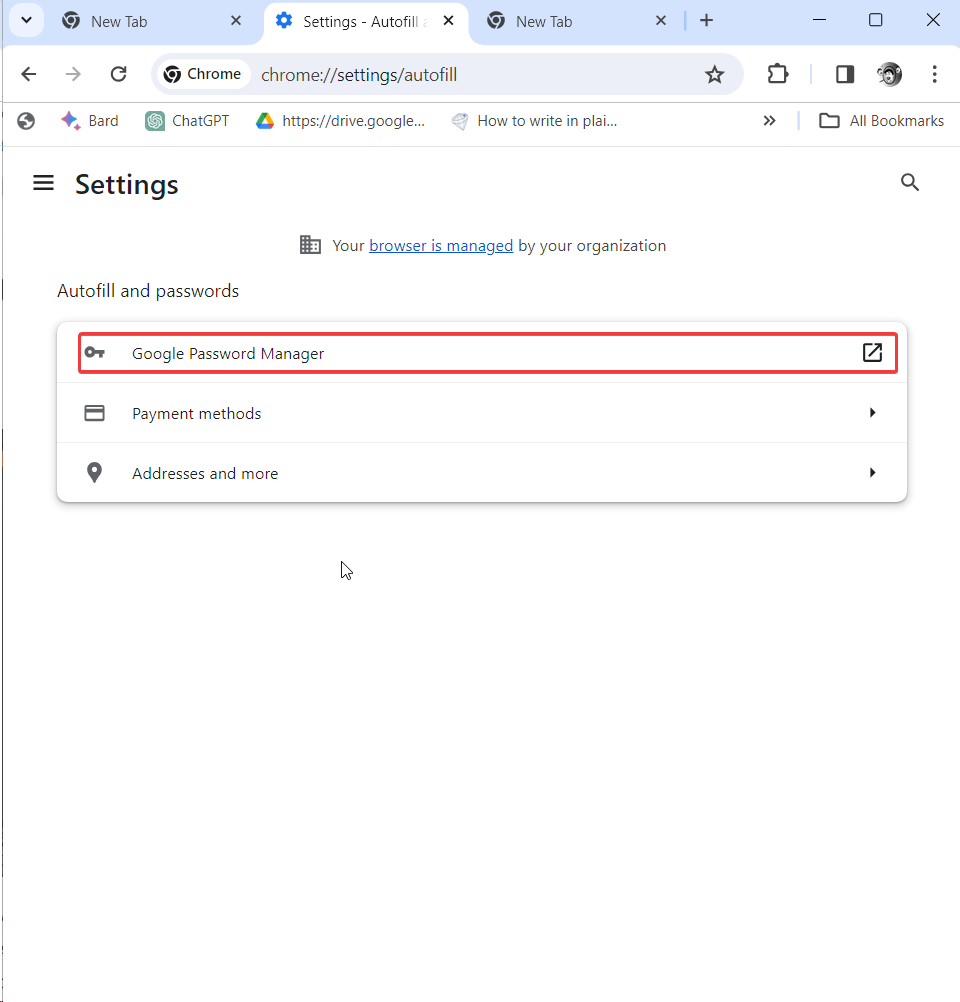960x1002 pixels.
Task: Click the Addresses location pin icon
Action: click(x=94, y=472)
